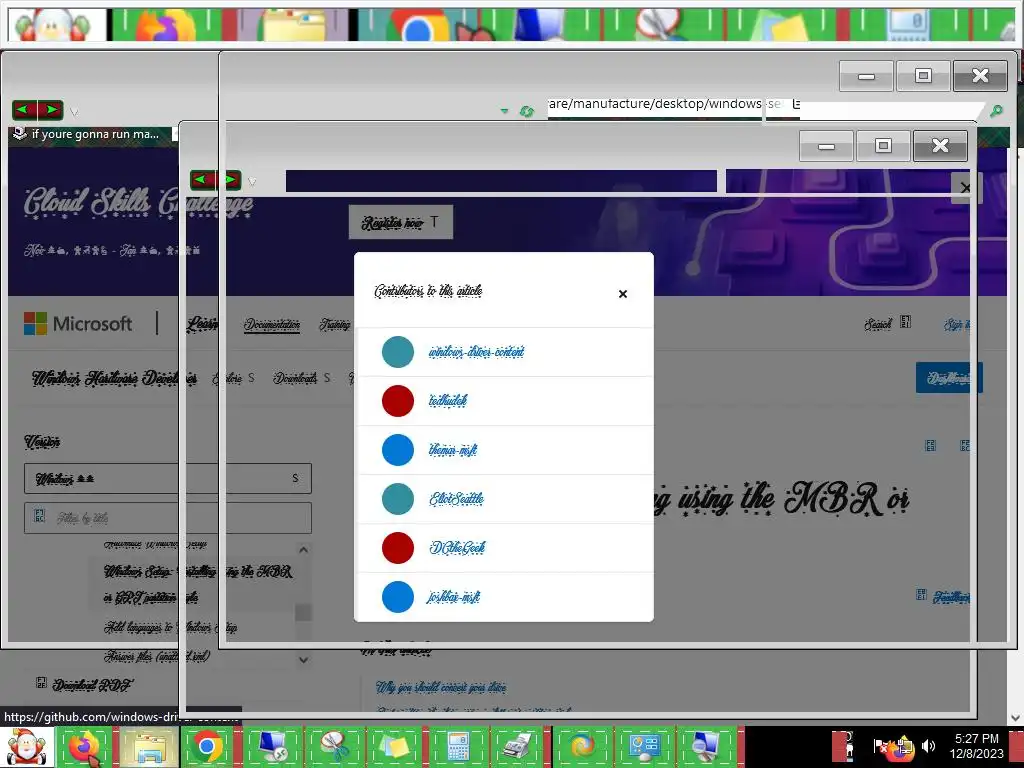Open themar-msft contributor profile link

pos(453,449)
